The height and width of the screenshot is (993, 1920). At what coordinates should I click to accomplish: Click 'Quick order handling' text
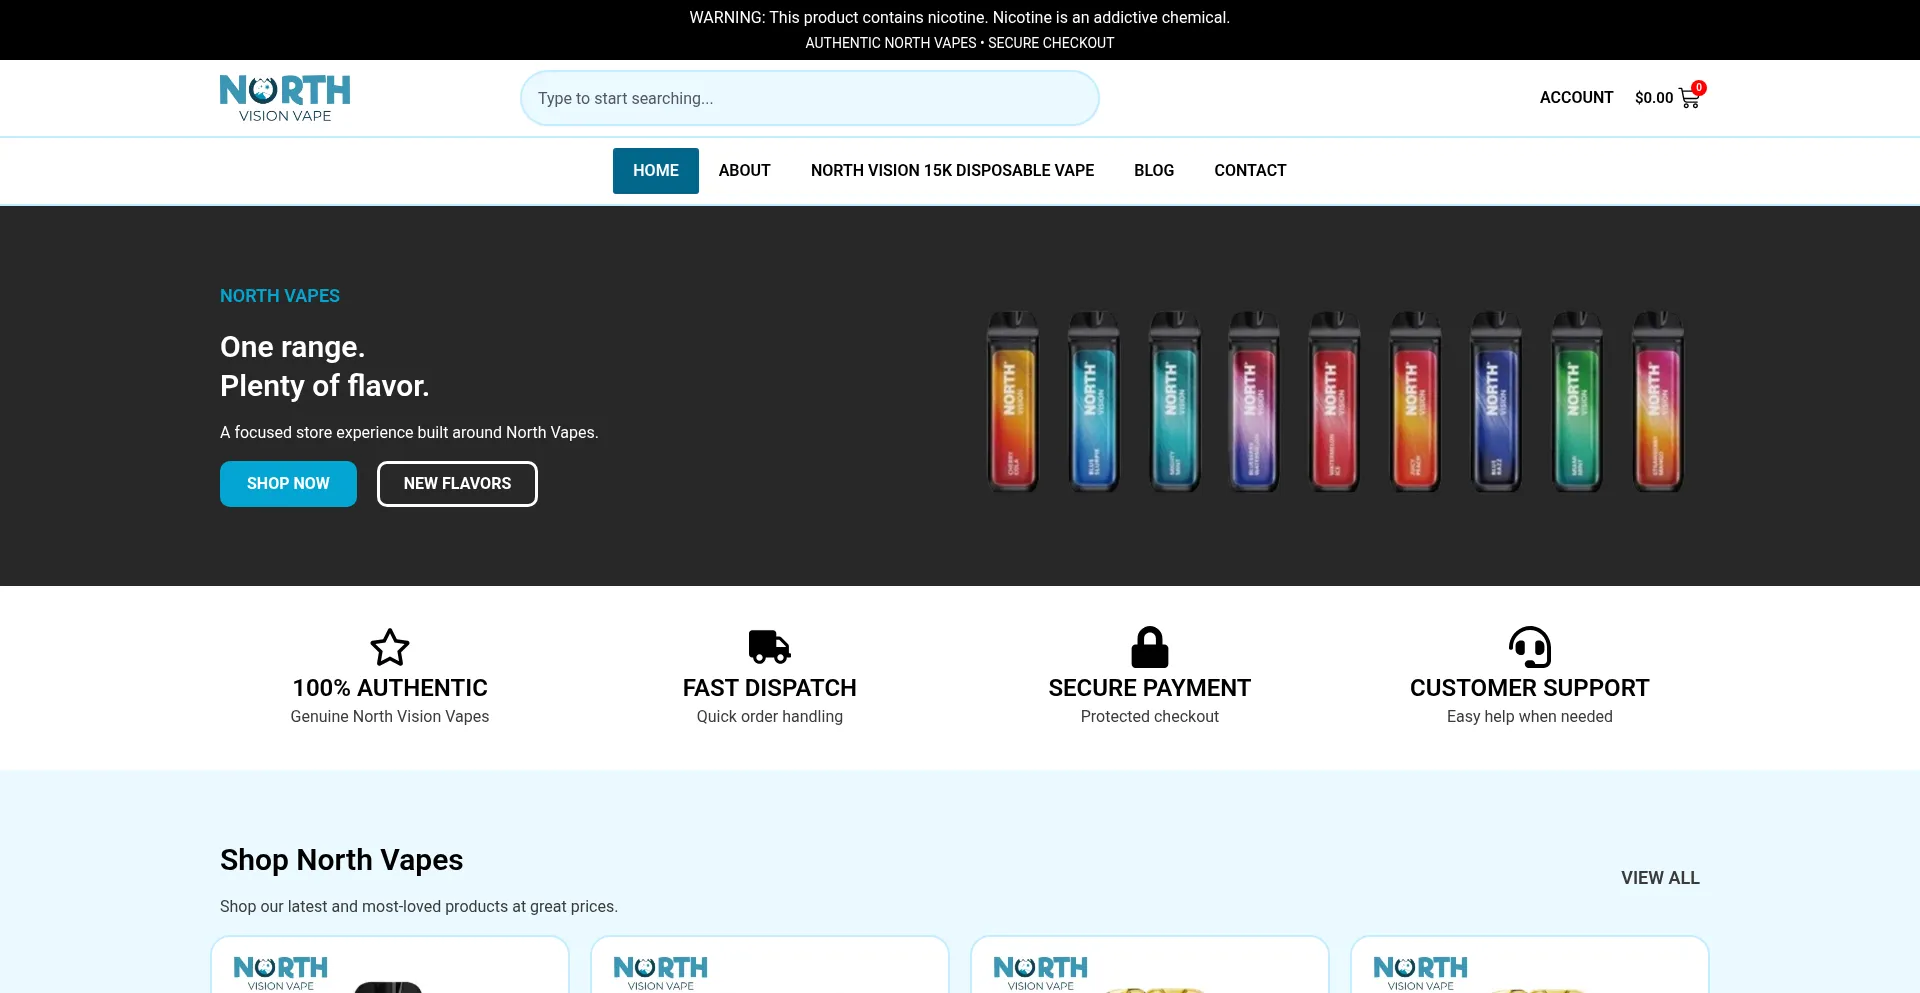(770, 717)
